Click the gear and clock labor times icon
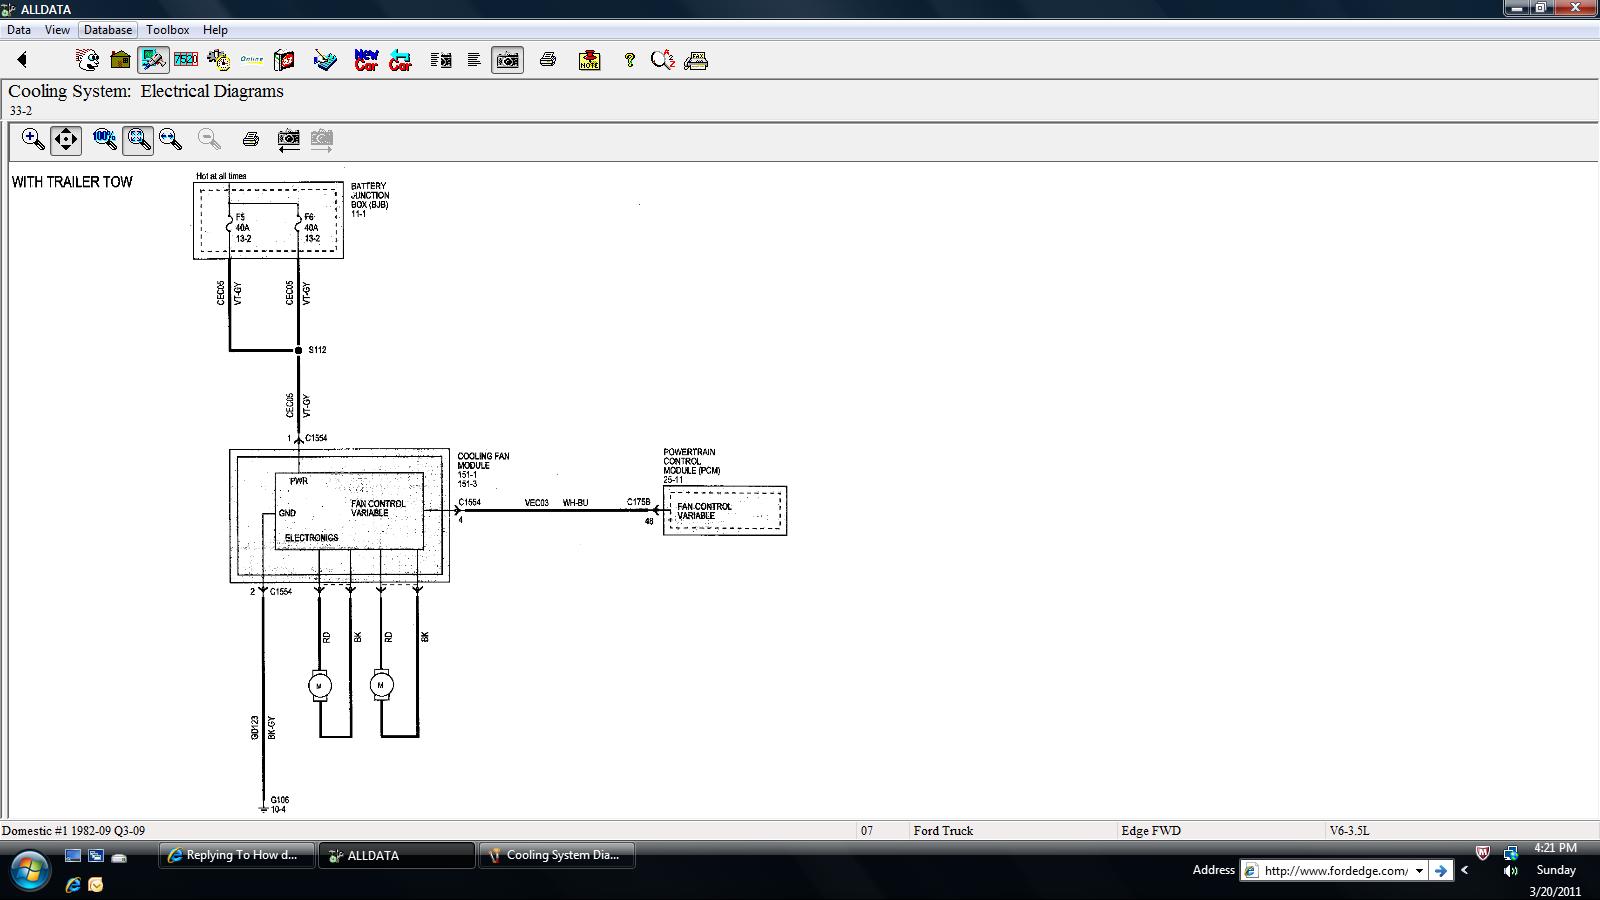 218,60
